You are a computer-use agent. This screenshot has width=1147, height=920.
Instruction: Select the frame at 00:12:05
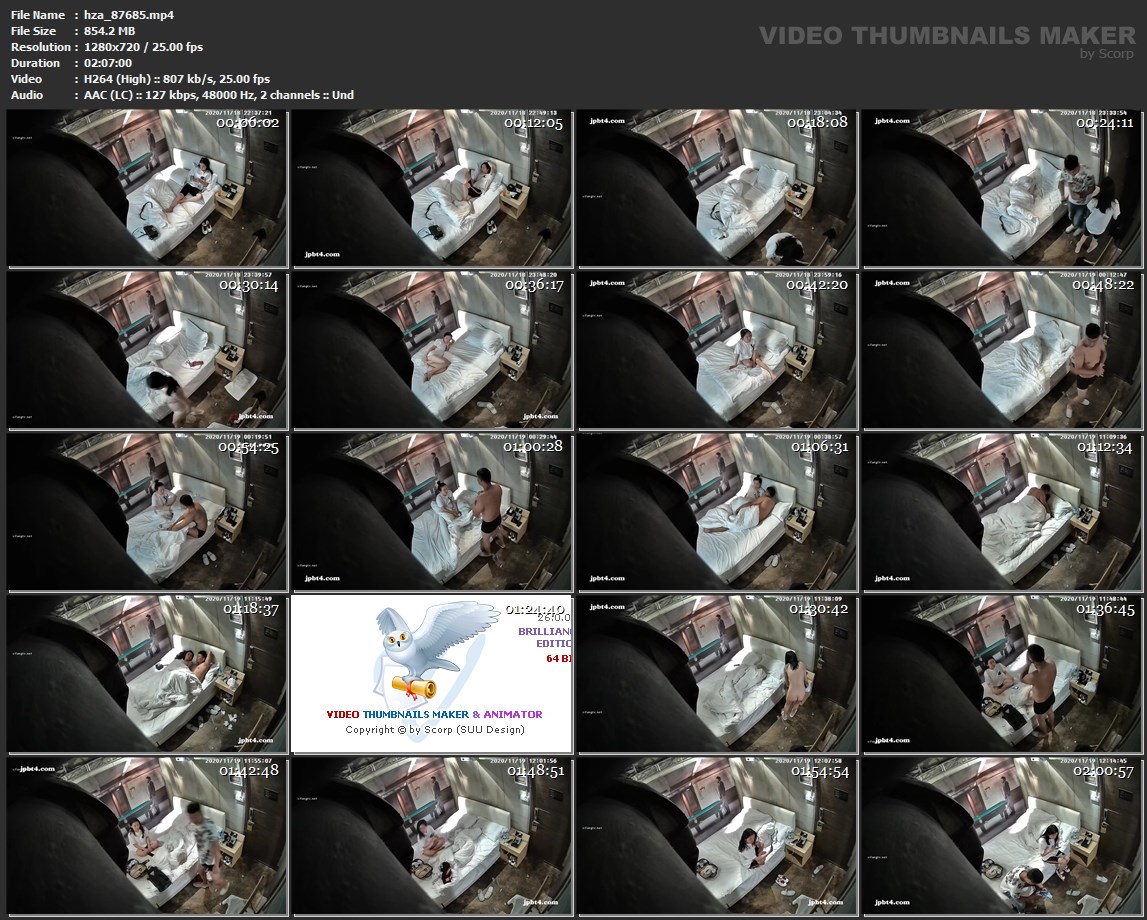(432, 189)
